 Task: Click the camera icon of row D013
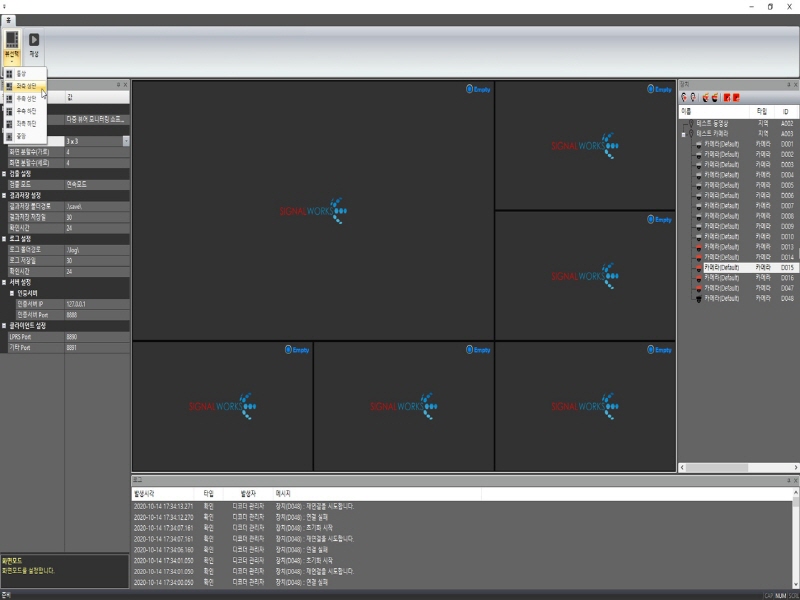point(699,247)
